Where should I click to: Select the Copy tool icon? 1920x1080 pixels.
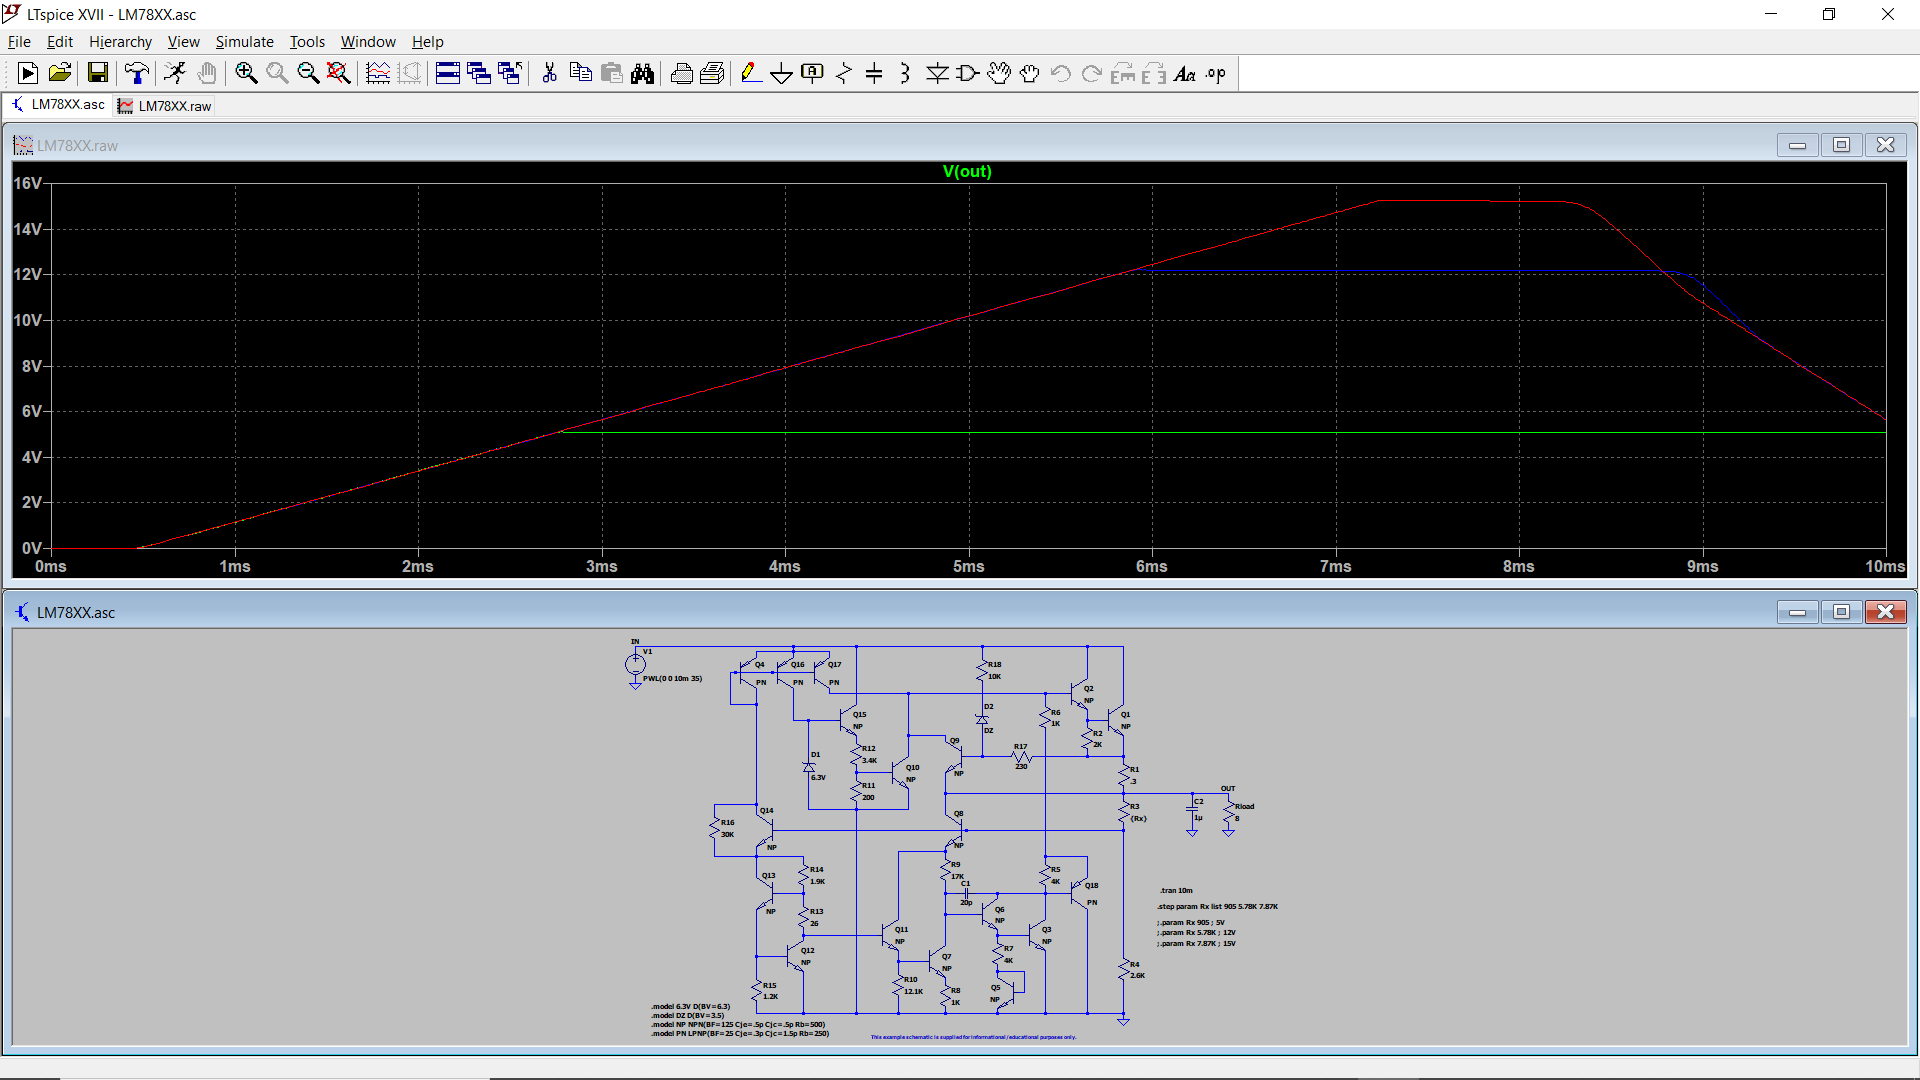click(x=580, y=73)
